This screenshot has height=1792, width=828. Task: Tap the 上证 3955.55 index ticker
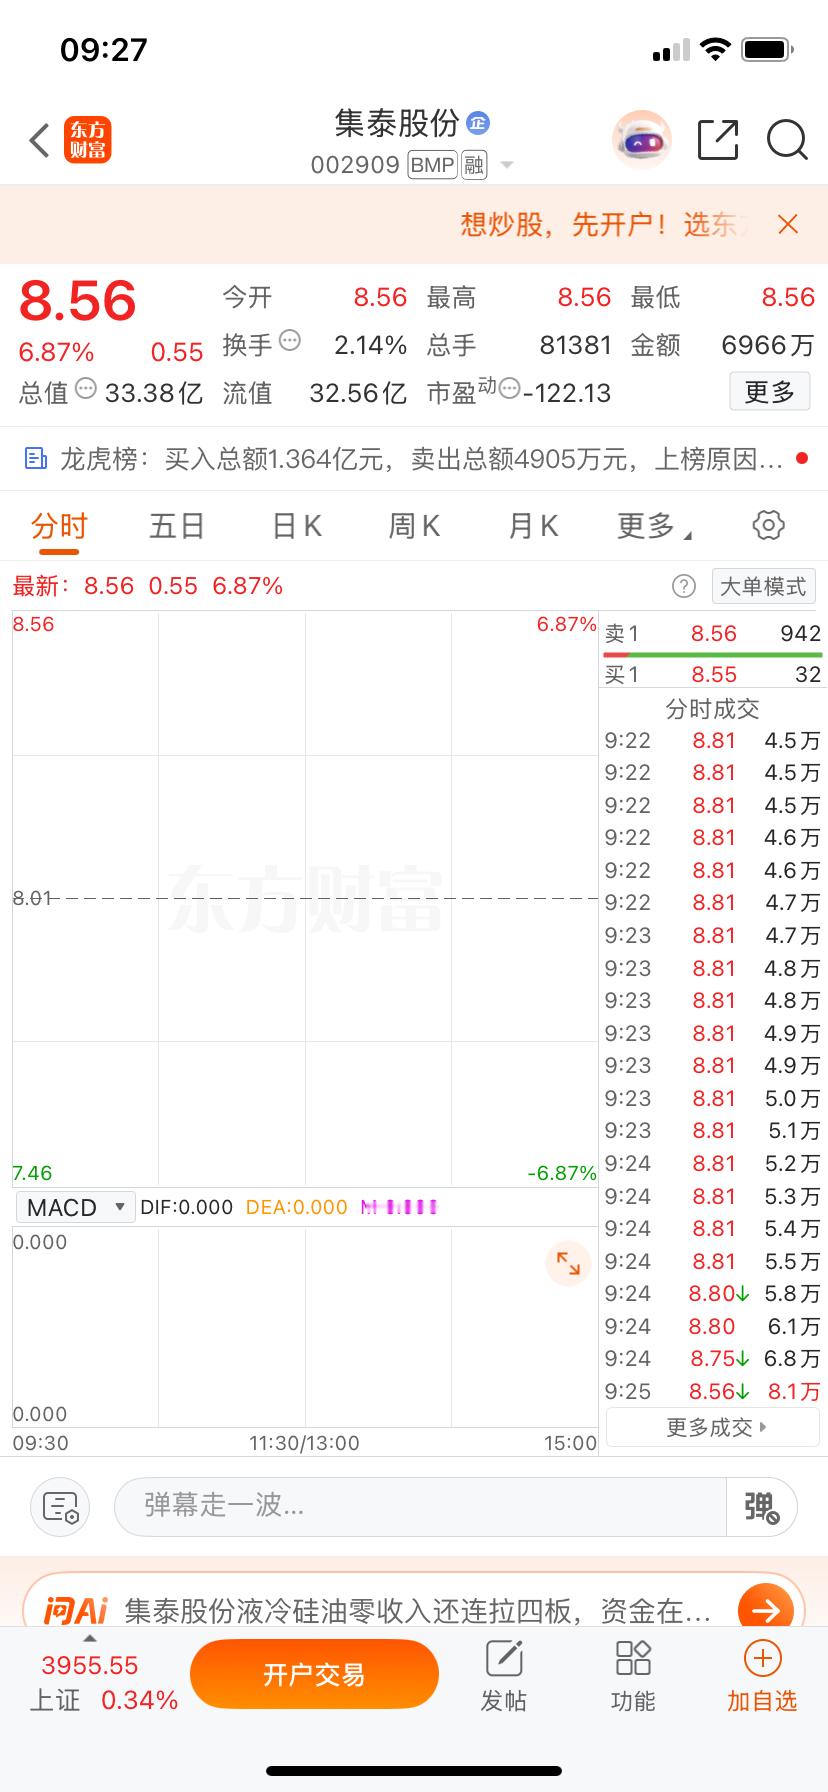103,1682
